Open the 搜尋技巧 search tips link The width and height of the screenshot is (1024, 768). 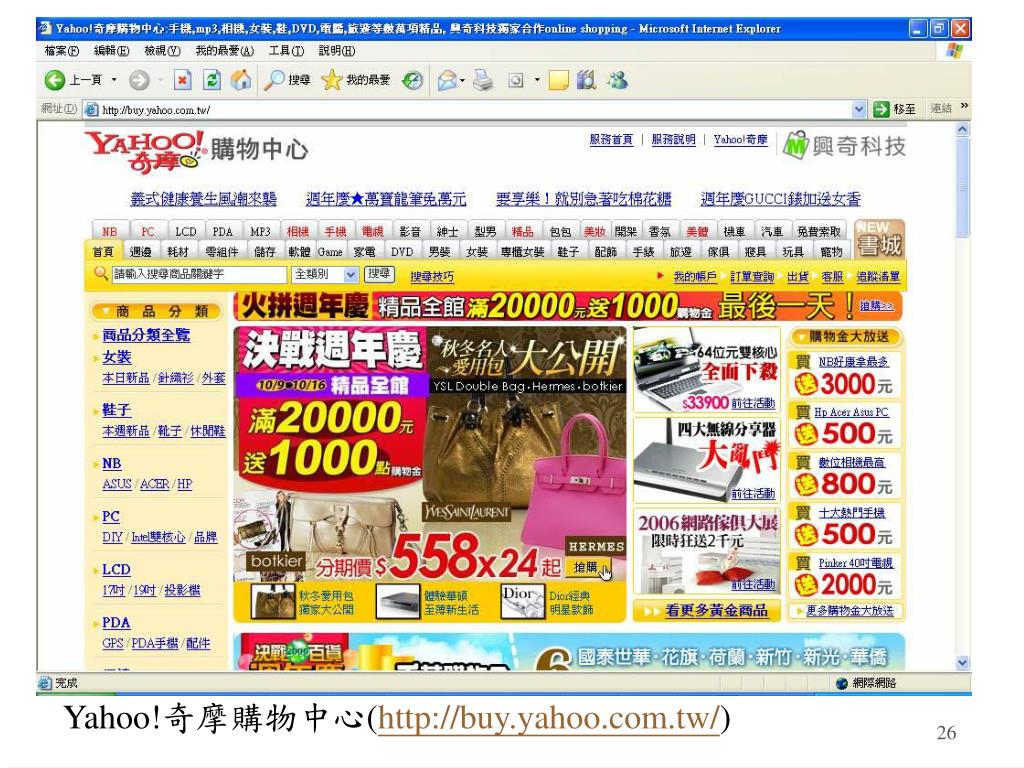[x=432, y=276]
